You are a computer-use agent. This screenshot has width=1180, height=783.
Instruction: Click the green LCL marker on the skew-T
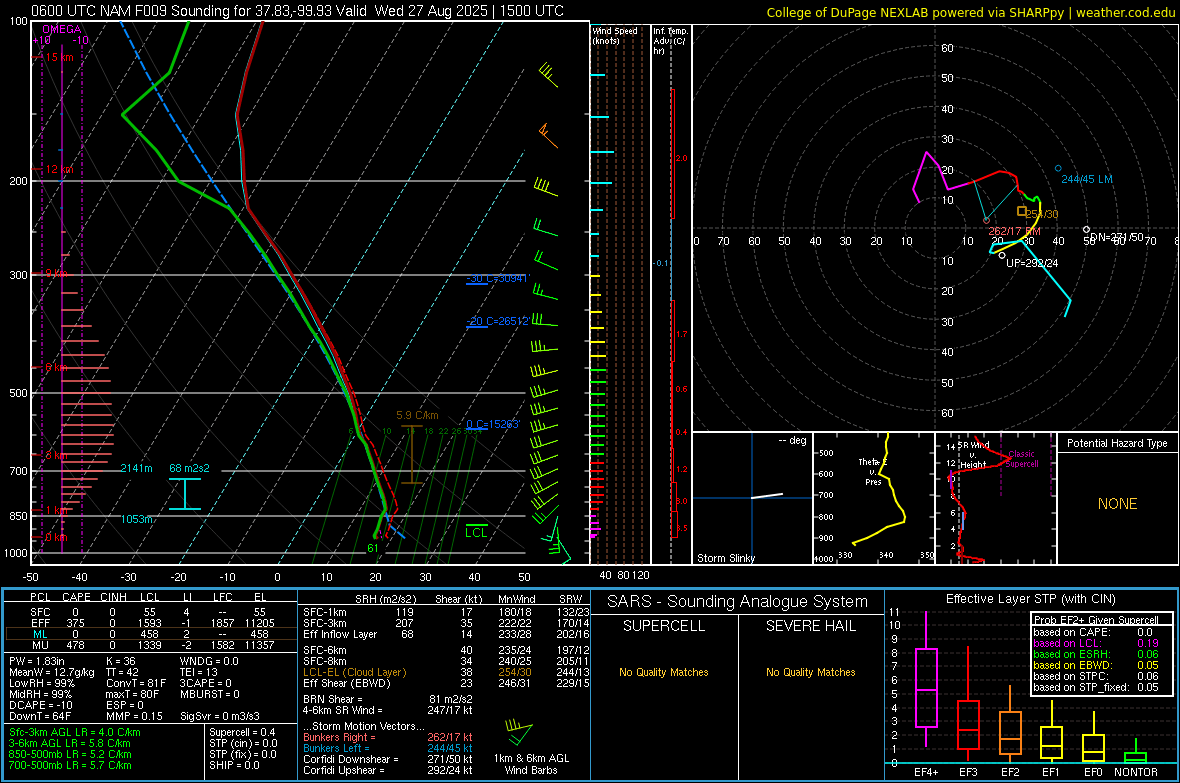(x=476, y=531)
